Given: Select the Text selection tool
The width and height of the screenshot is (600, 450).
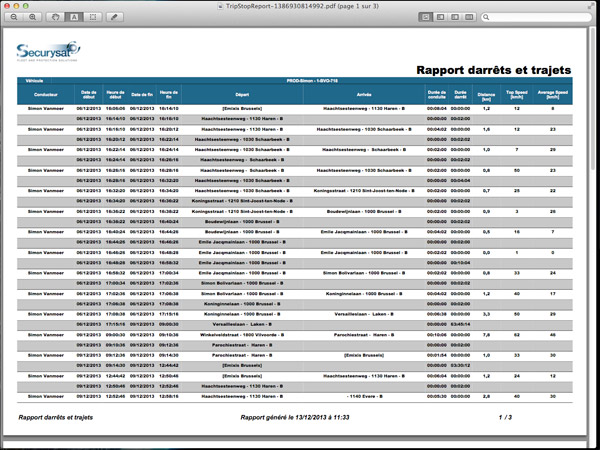Looking at the screenshot, I should [x=74, y=17].
